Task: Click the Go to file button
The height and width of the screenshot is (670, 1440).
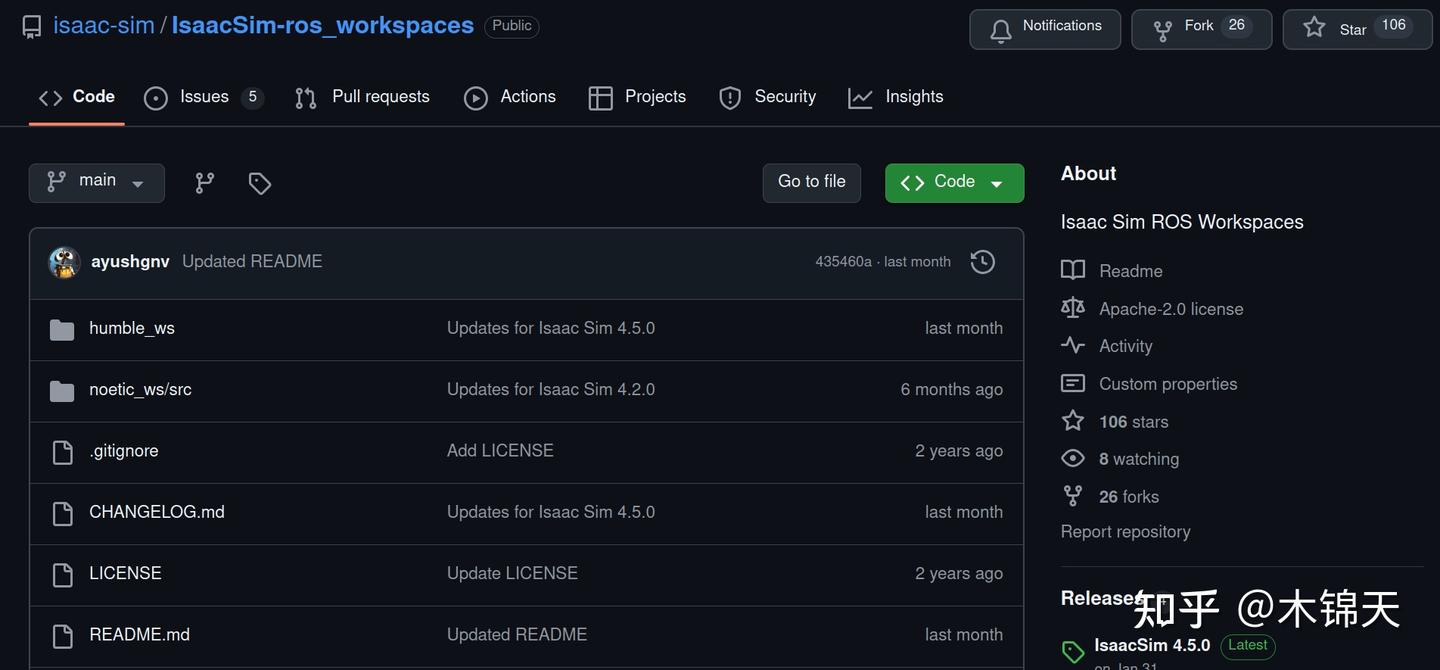Action: (812, 183)
